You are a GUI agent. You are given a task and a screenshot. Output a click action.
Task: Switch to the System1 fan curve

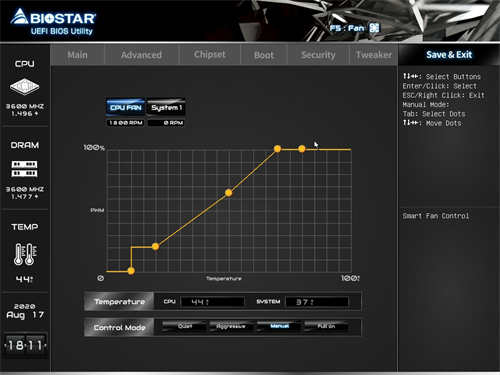coord(166,107)
